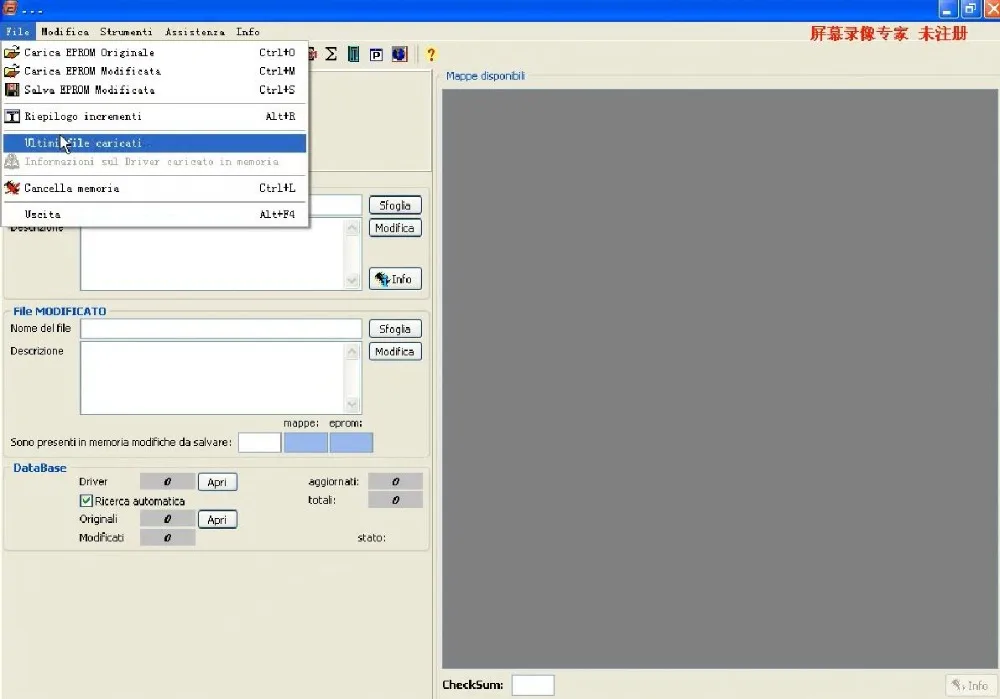Click the DataBase group label

[40, 467]
